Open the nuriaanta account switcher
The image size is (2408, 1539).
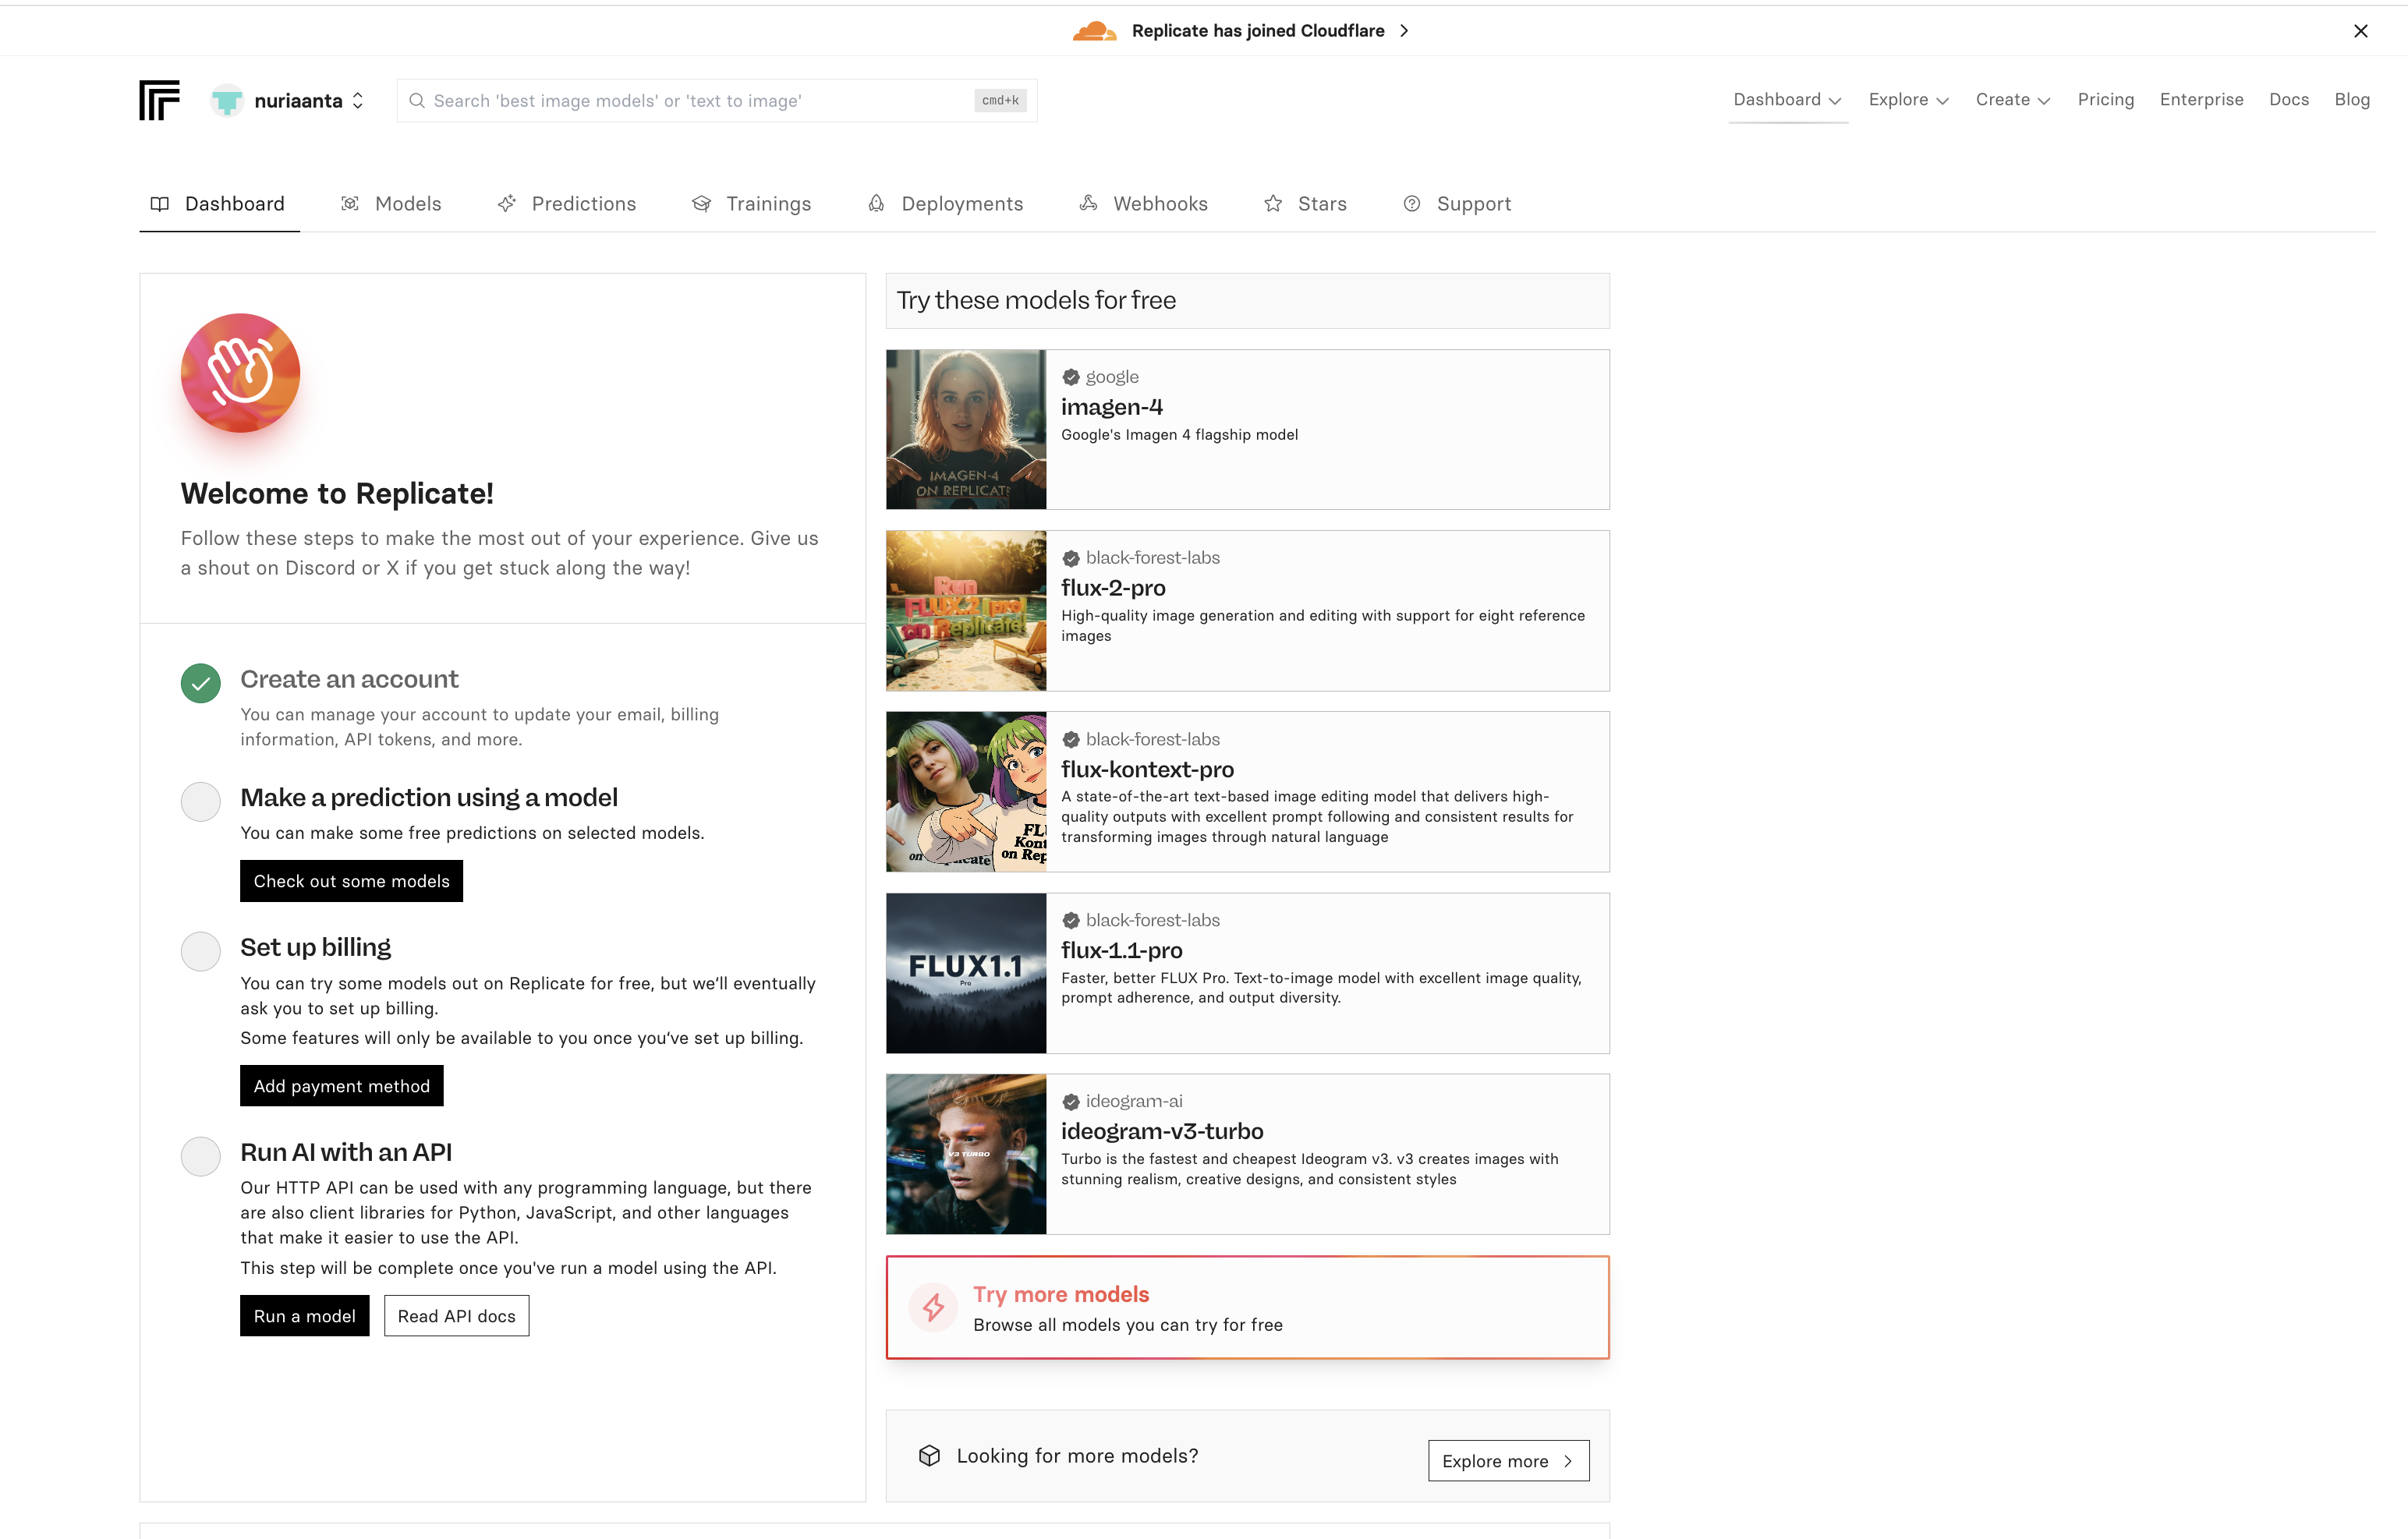tap(288, 101)
